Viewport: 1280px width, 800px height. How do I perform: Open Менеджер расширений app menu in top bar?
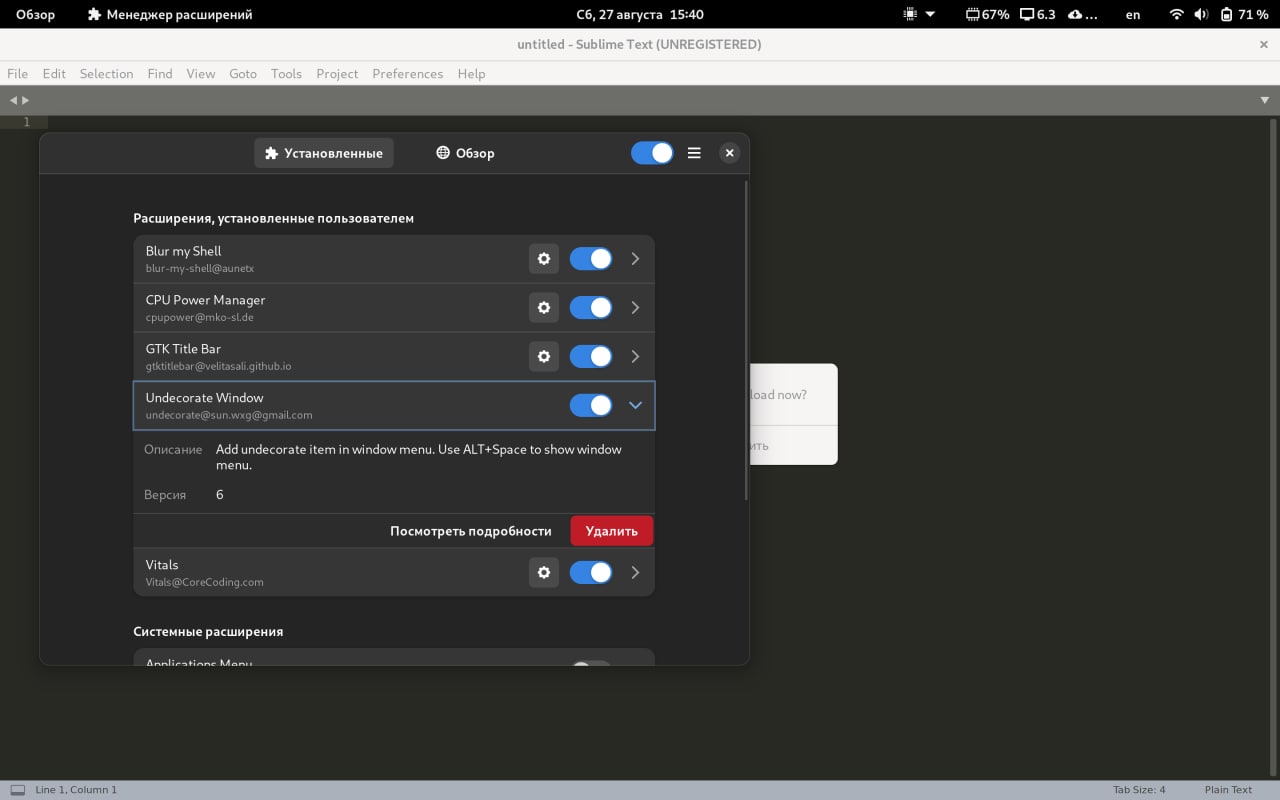click(170, 15)
